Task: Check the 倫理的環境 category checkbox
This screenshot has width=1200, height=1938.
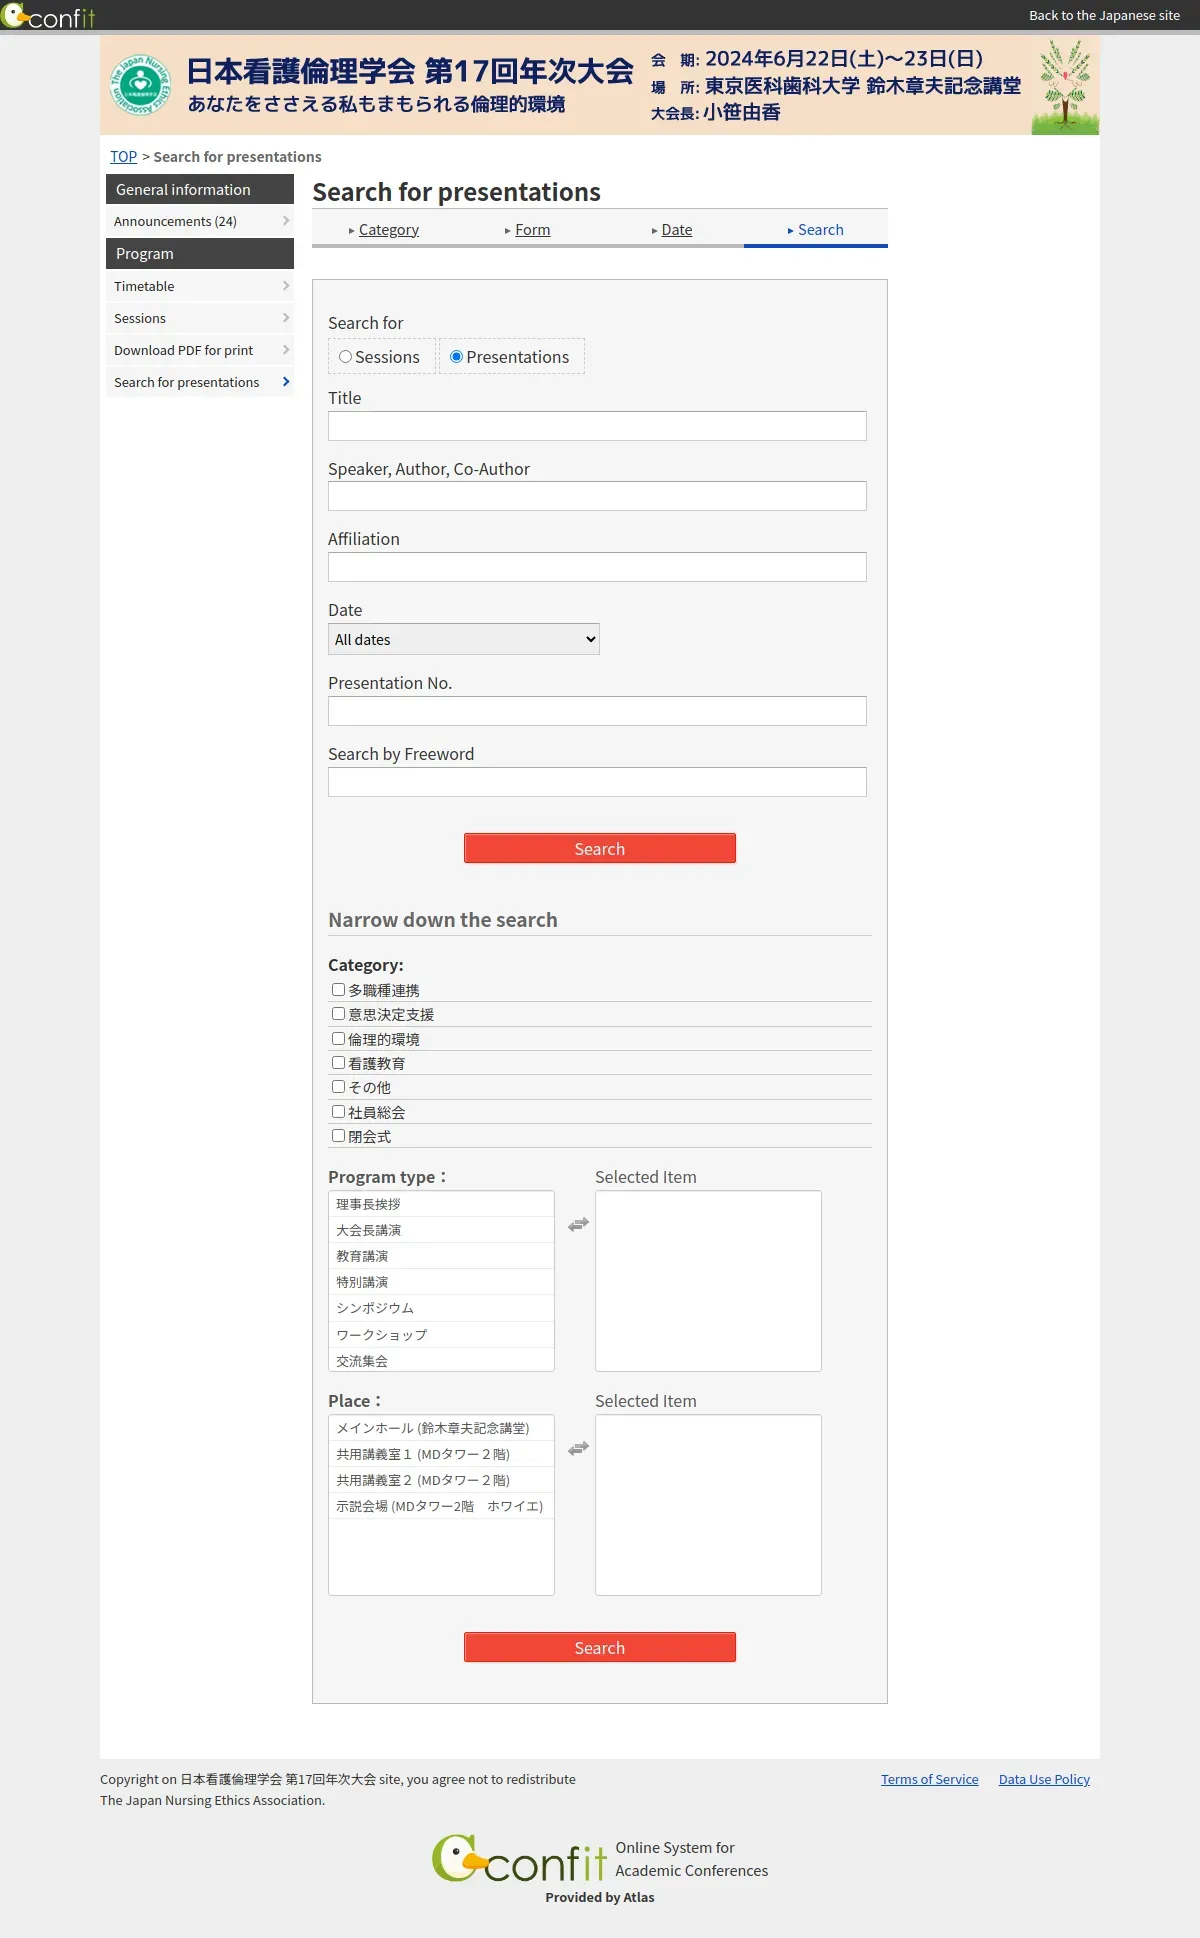Action: coord(339,1039)
